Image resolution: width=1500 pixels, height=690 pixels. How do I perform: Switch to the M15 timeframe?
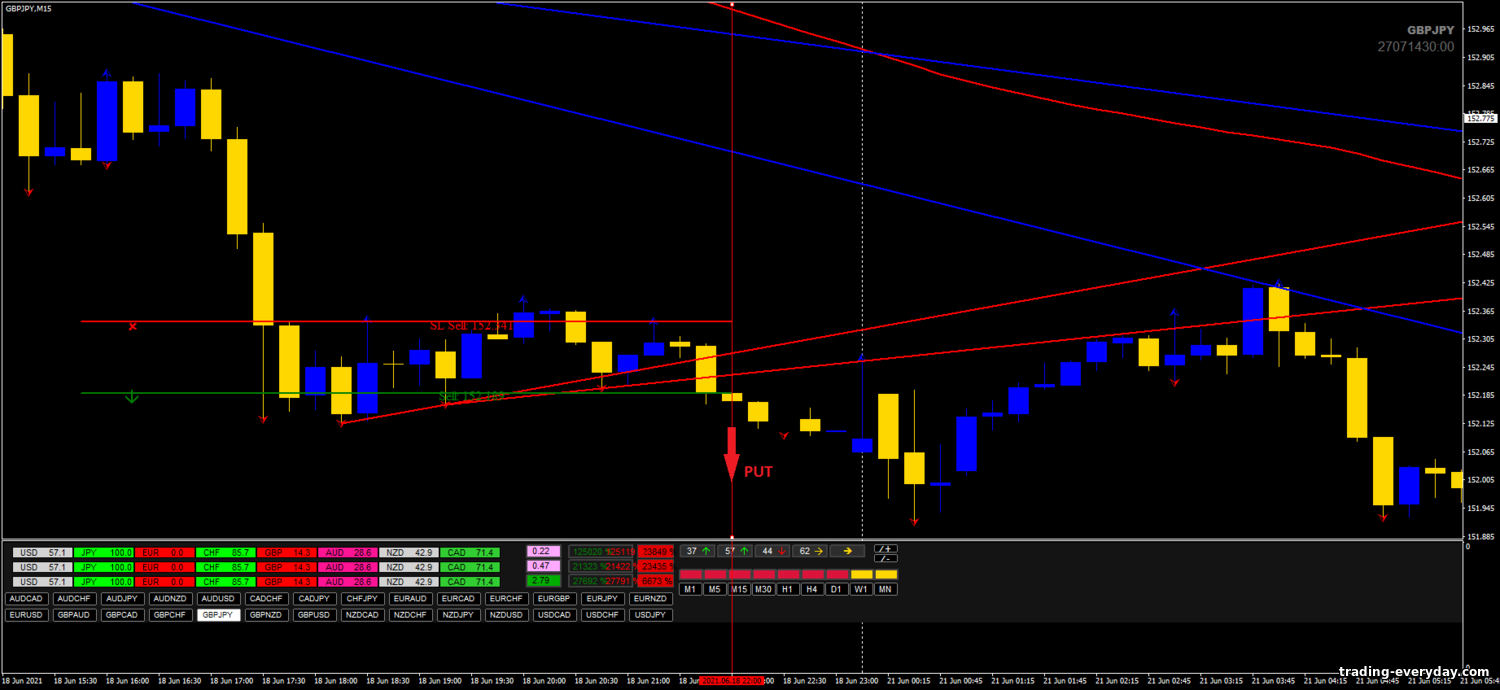(x=739, y=589)
